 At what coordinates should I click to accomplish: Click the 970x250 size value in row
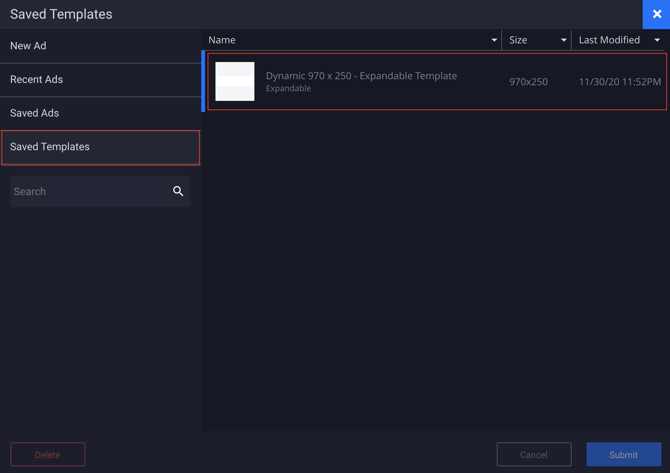coord(528,82)
